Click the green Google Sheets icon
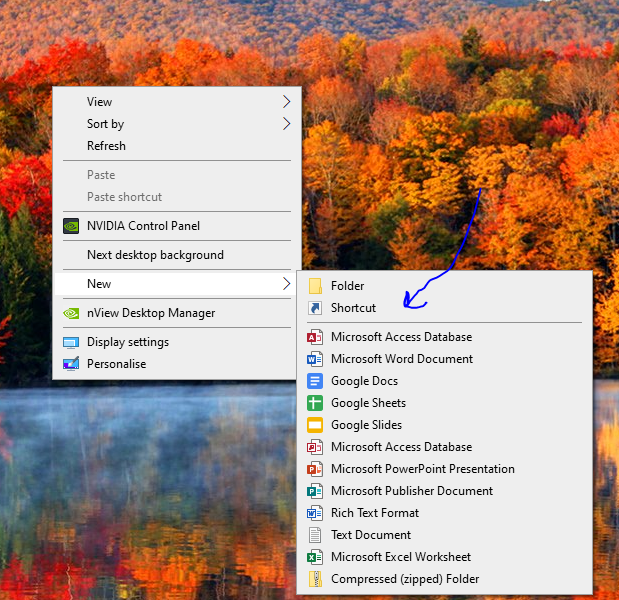This screenshot has width=619, height=600. 315,403
